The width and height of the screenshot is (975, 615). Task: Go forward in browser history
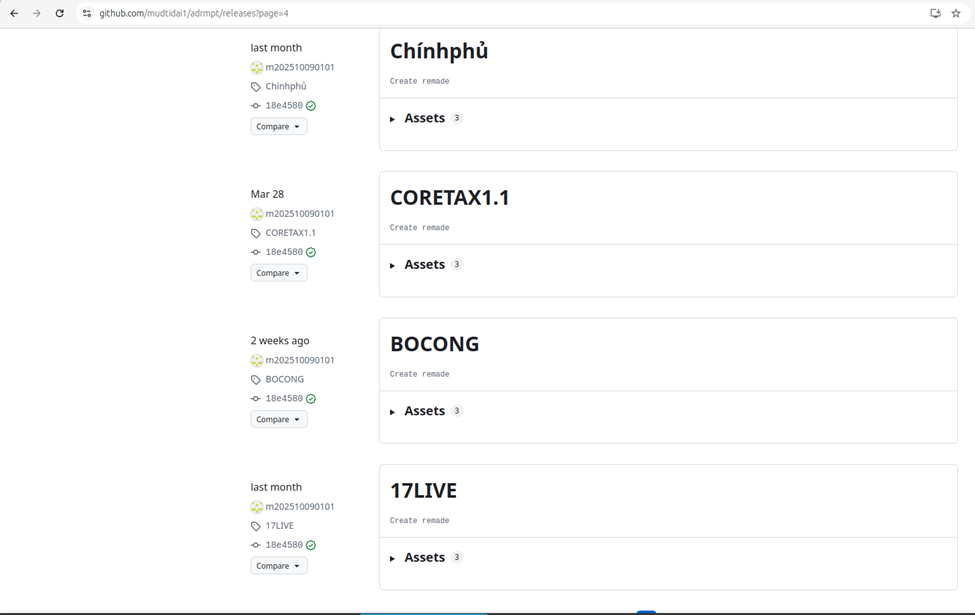coord(37,13)
